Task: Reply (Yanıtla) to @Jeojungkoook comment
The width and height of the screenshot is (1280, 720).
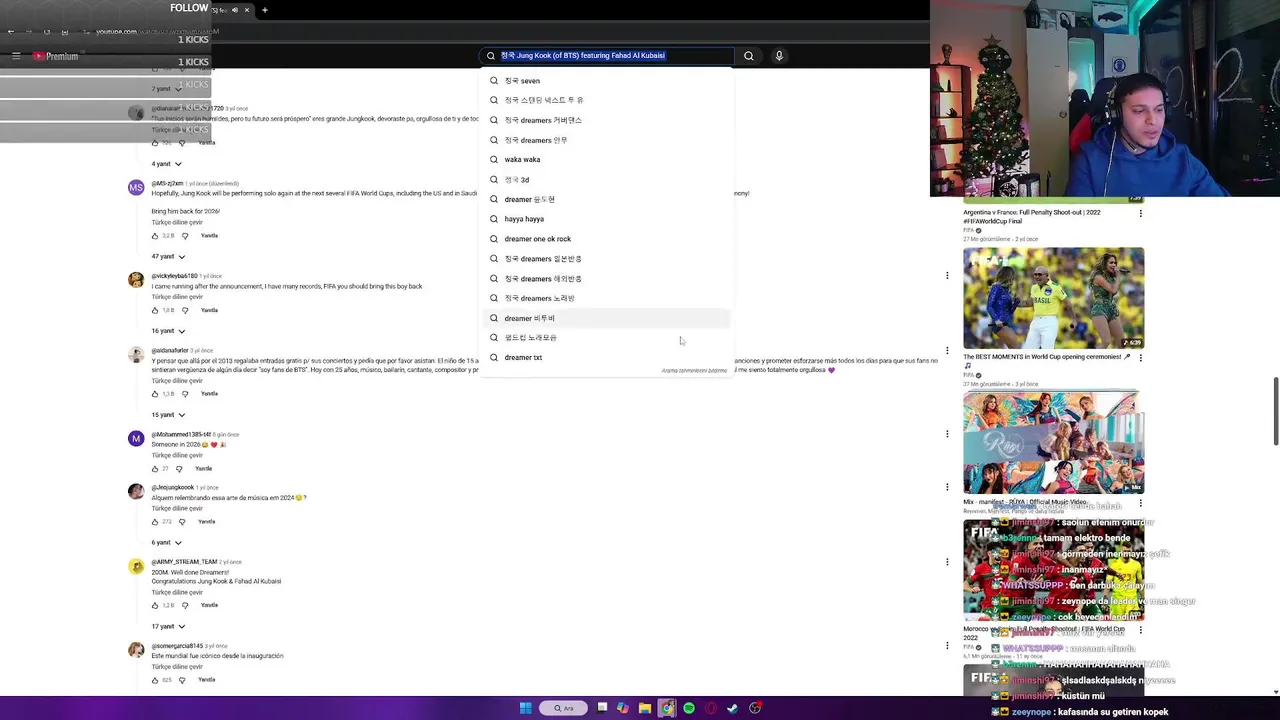Action: 207,522
